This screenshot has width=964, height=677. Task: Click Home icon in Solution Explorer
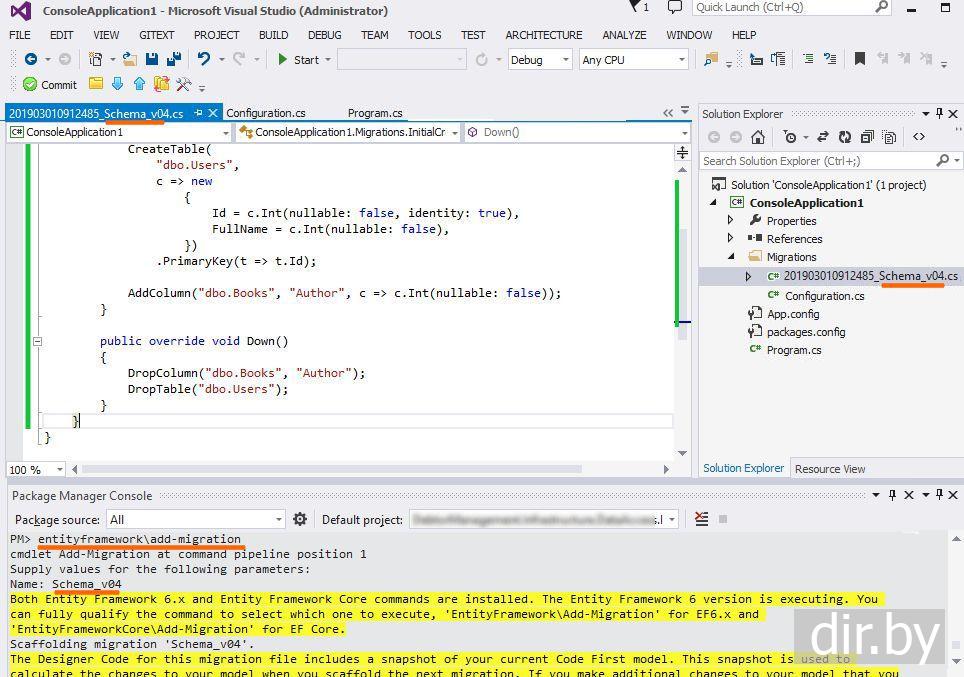click(758, 137)
